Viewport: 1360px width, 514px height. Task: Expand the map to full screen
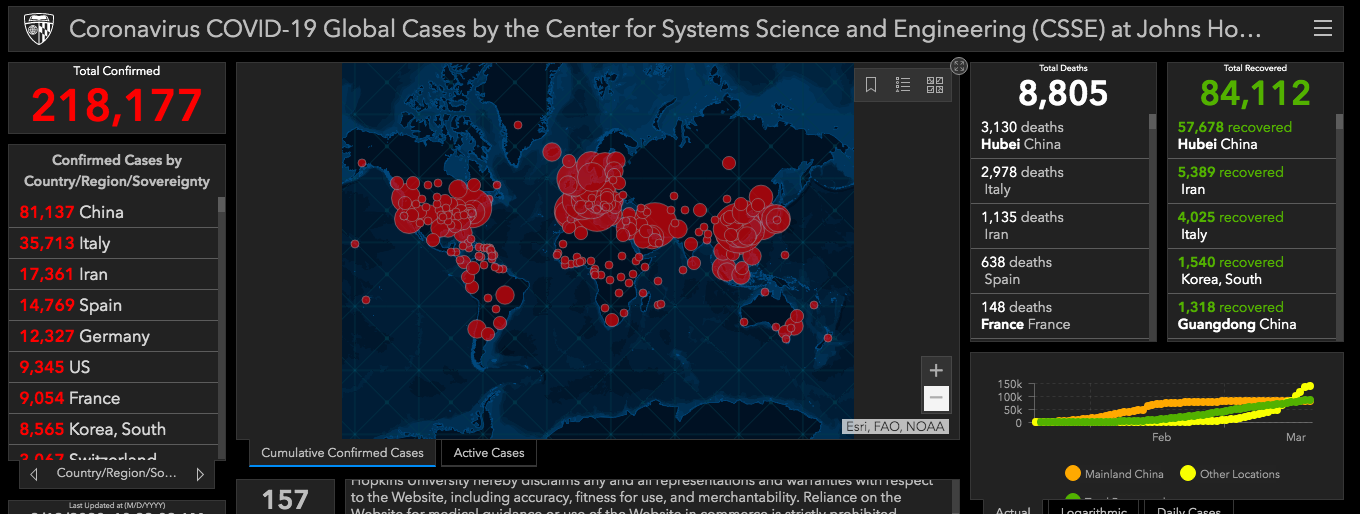tap(958, 66)
